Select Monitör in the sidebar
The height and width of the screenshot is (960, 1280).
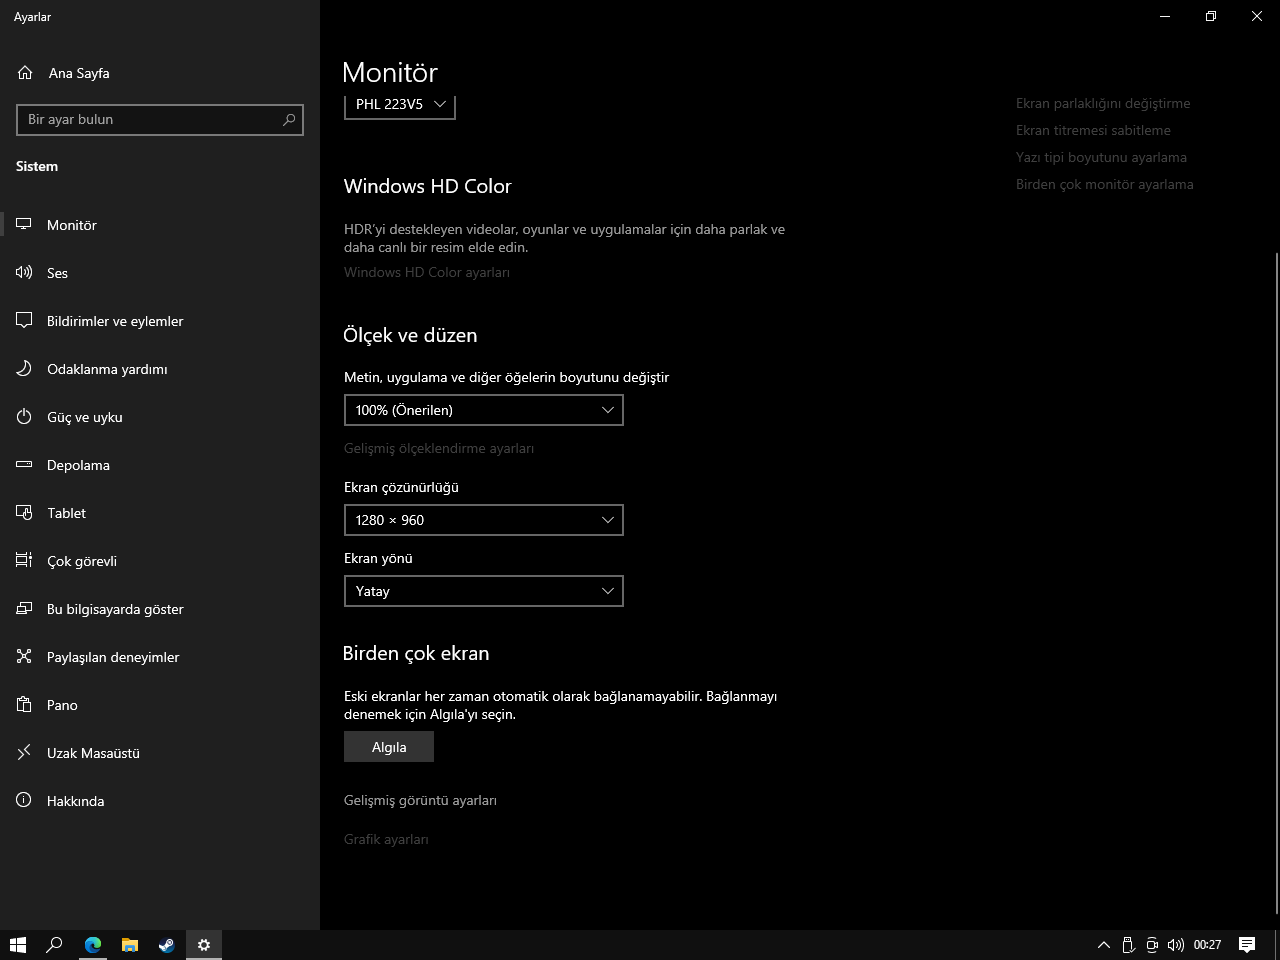(160, 225)
